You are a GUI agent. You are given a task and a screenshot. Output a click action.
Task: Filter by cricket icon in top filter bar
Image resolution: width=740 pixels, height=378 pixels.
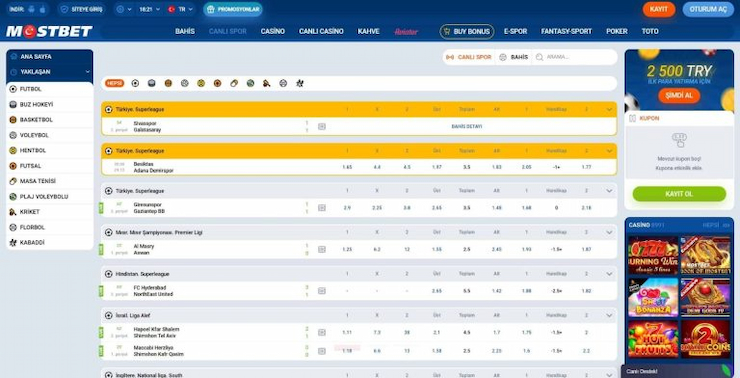click(x=267, y=83)
